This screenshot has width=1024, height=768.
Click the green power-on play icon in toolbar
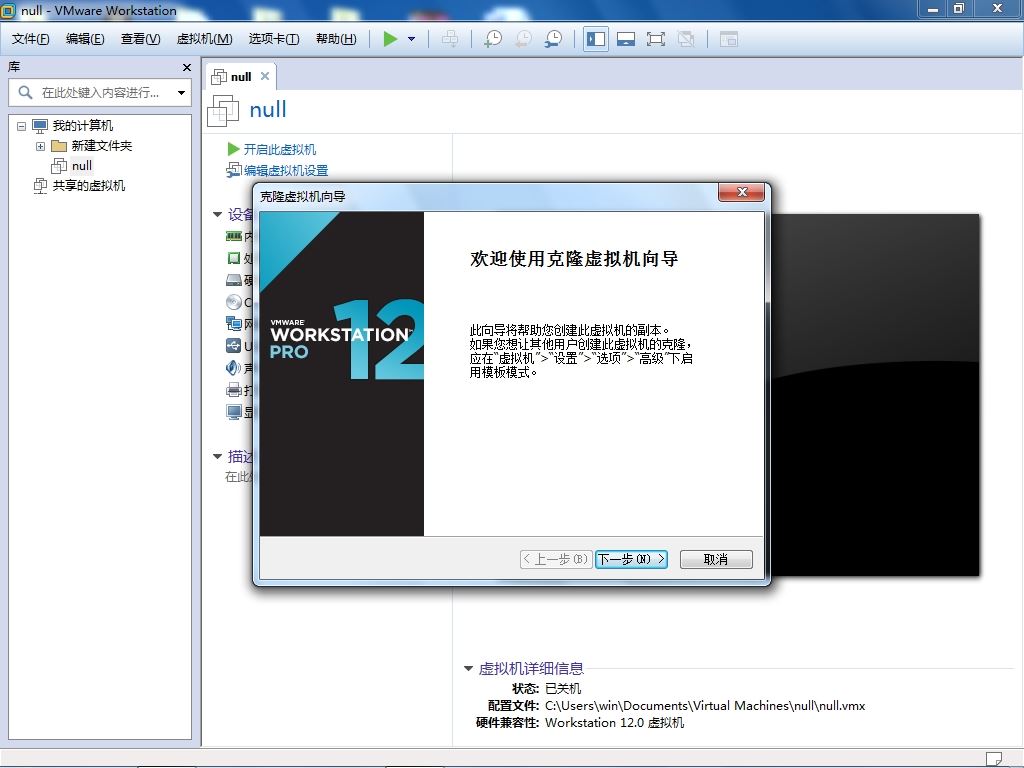point(390,39)
